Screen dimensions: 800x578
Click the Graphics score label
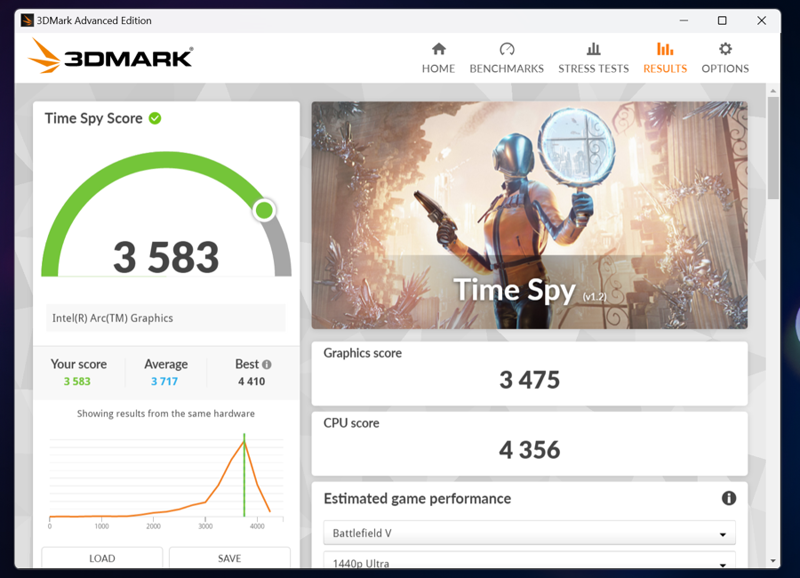tap(362, 353)
